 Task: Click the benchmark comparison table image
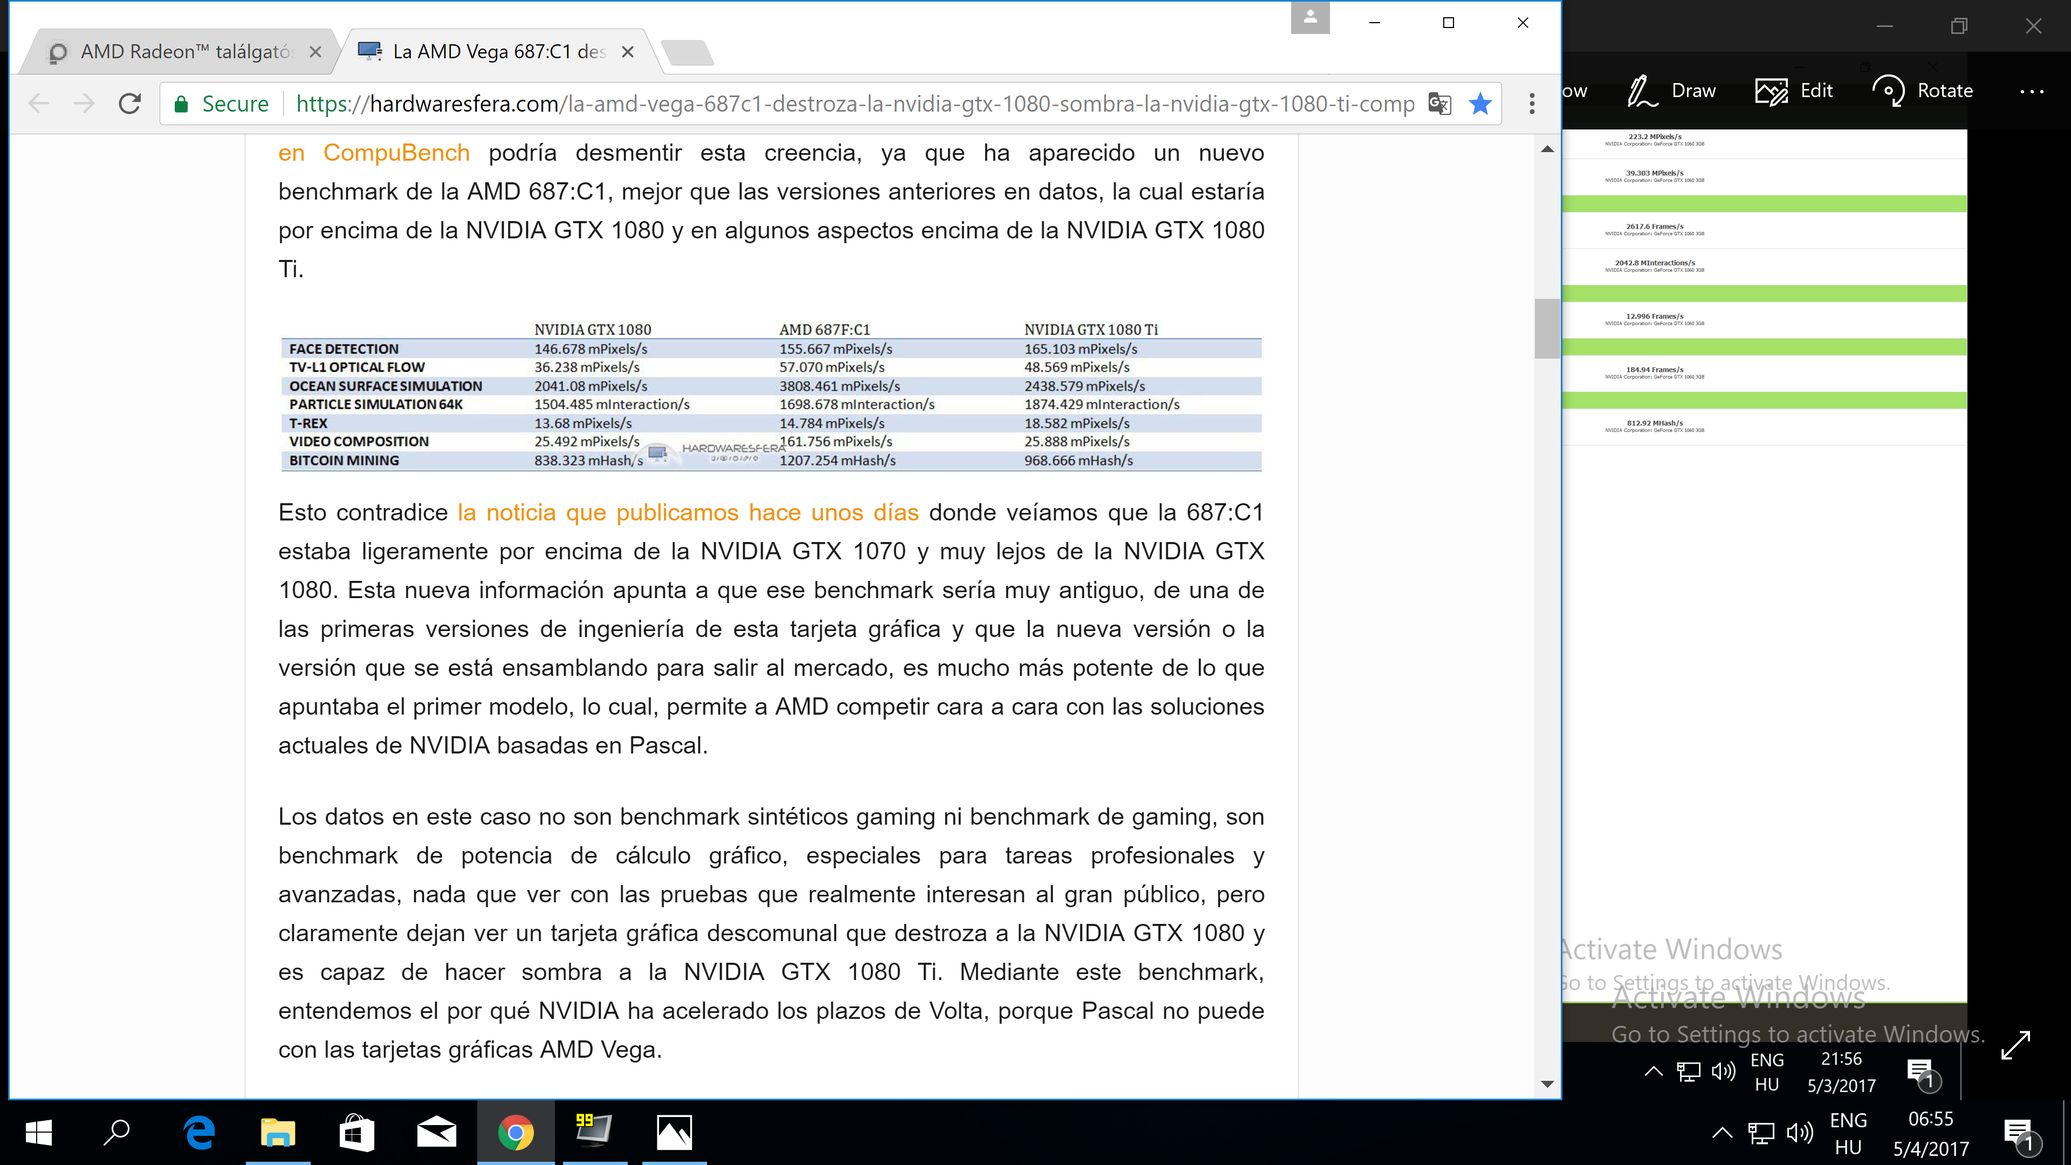pos(771,395)
